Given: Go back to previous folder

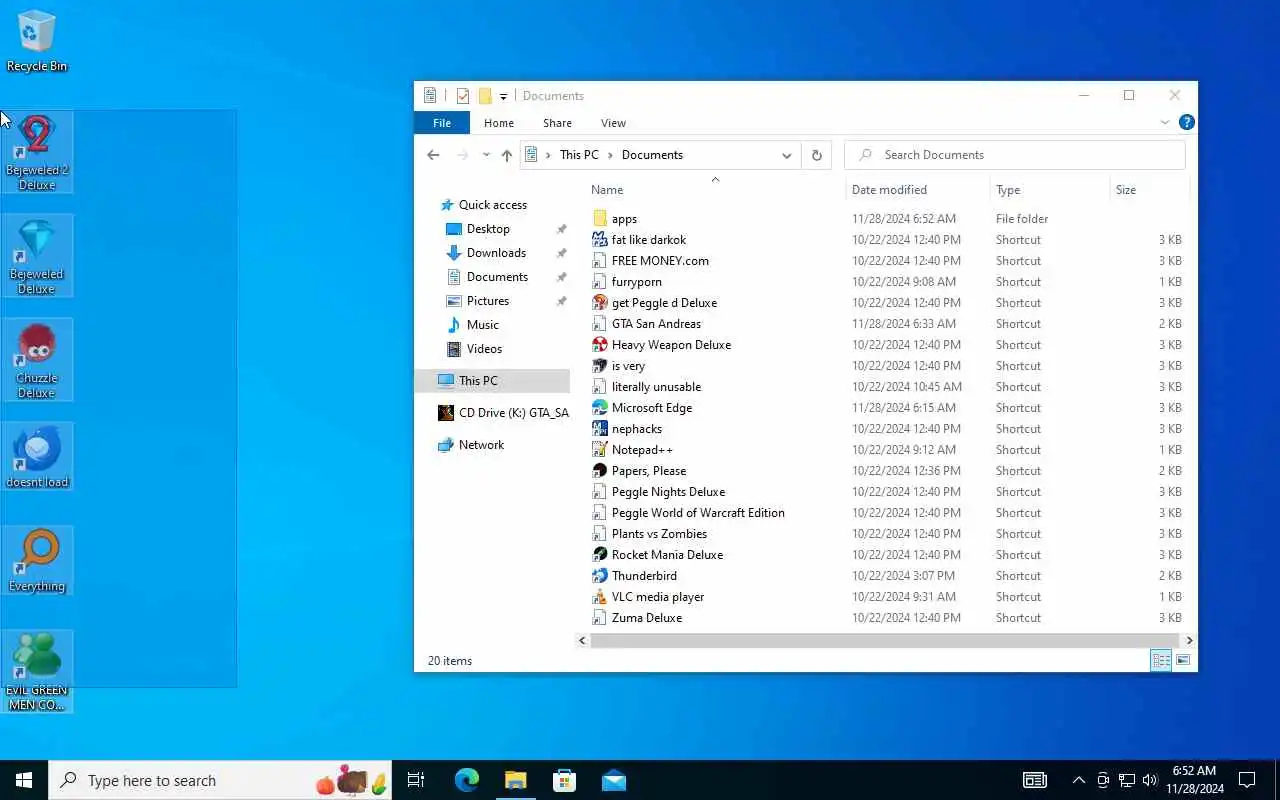Looking at the screenshot, I should tap(433, 155).
